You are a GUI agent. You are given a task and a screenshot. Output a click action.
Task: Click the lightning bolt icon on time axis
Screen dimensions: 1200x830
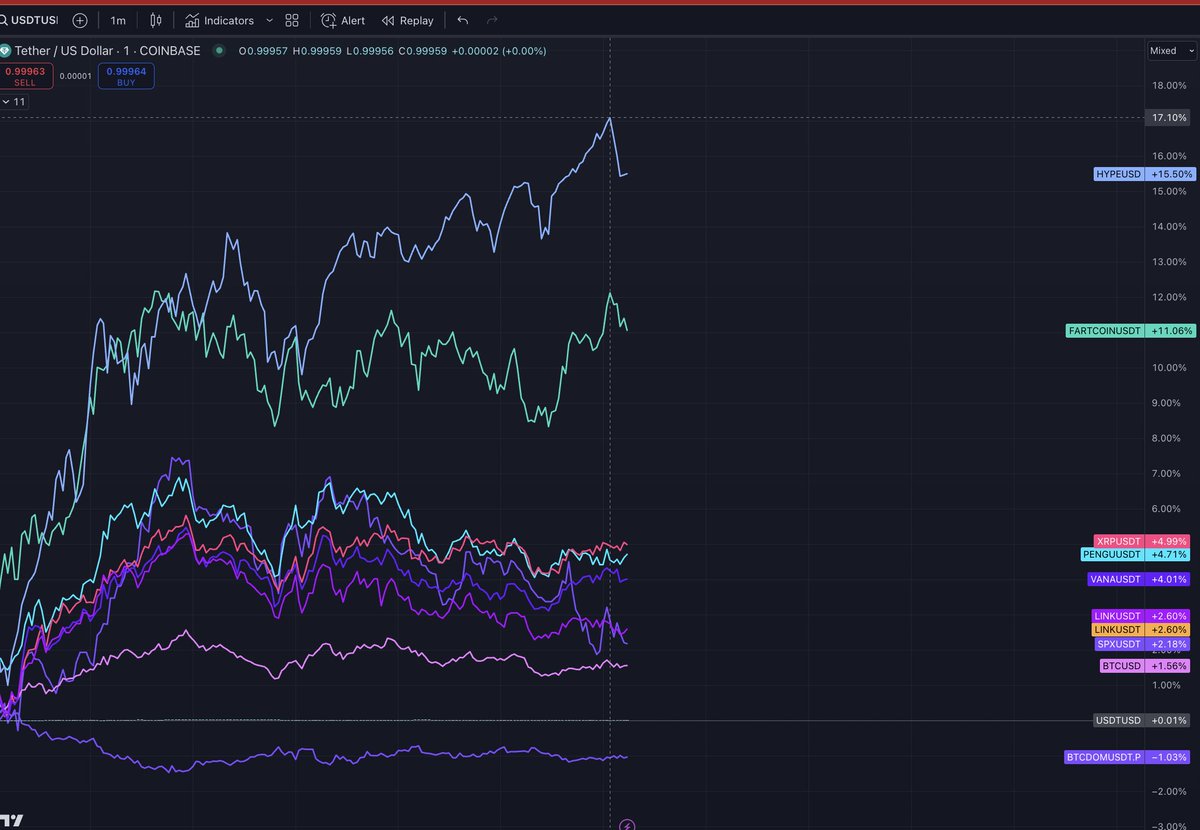click(x=627, y=825)
